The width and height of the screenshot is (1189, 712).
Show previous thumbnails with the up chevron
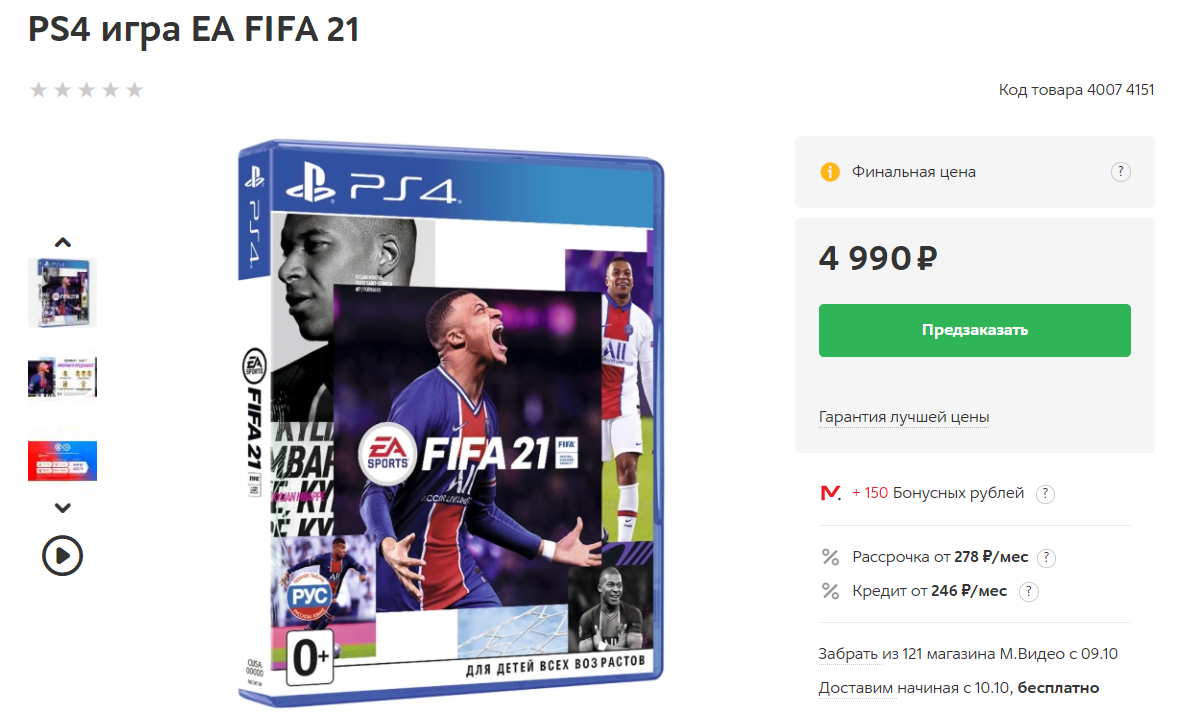pyautogui.click(x=63, y=243)
